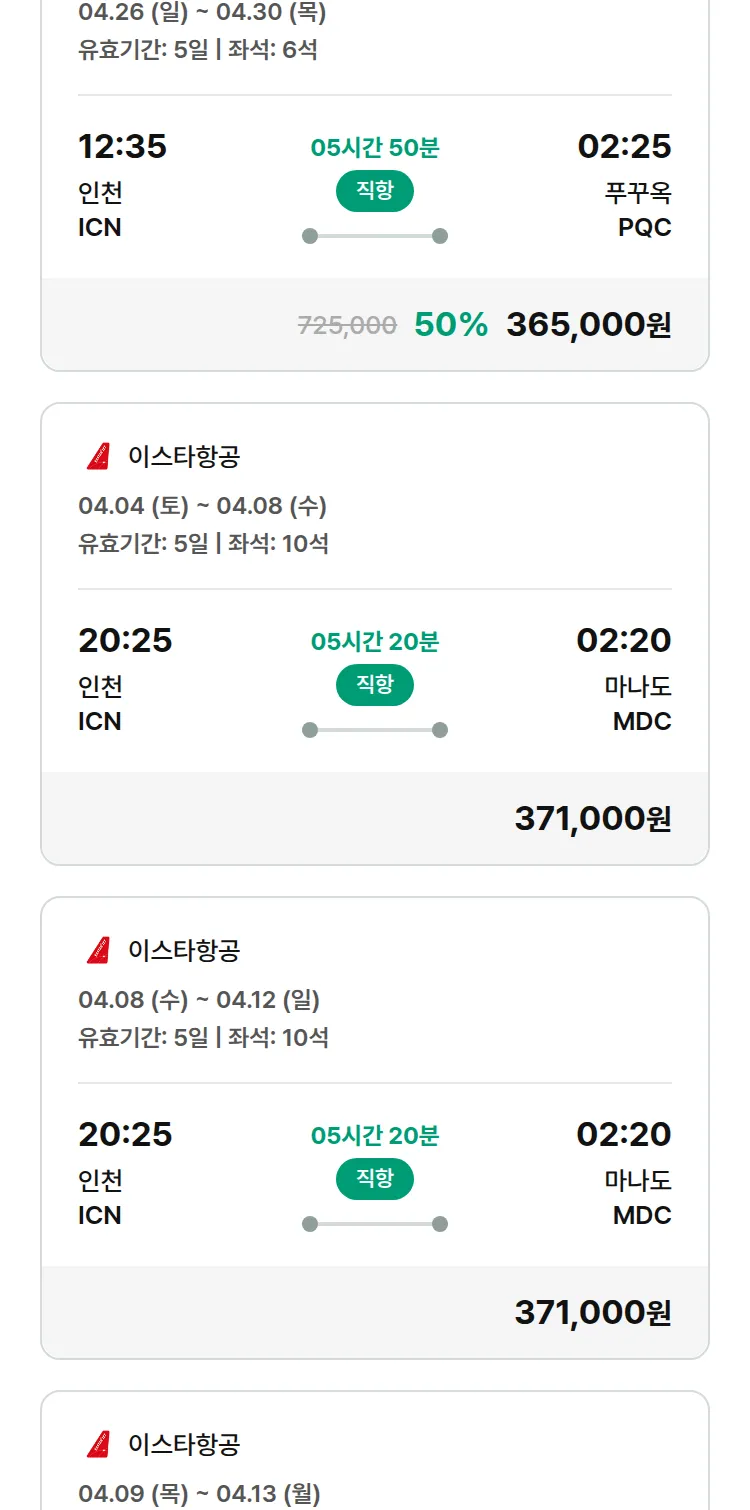Select 371,000원 fare for 04.08 departure
Viewport: 750px width, 1510px height.
click(x=592, y=1313)
